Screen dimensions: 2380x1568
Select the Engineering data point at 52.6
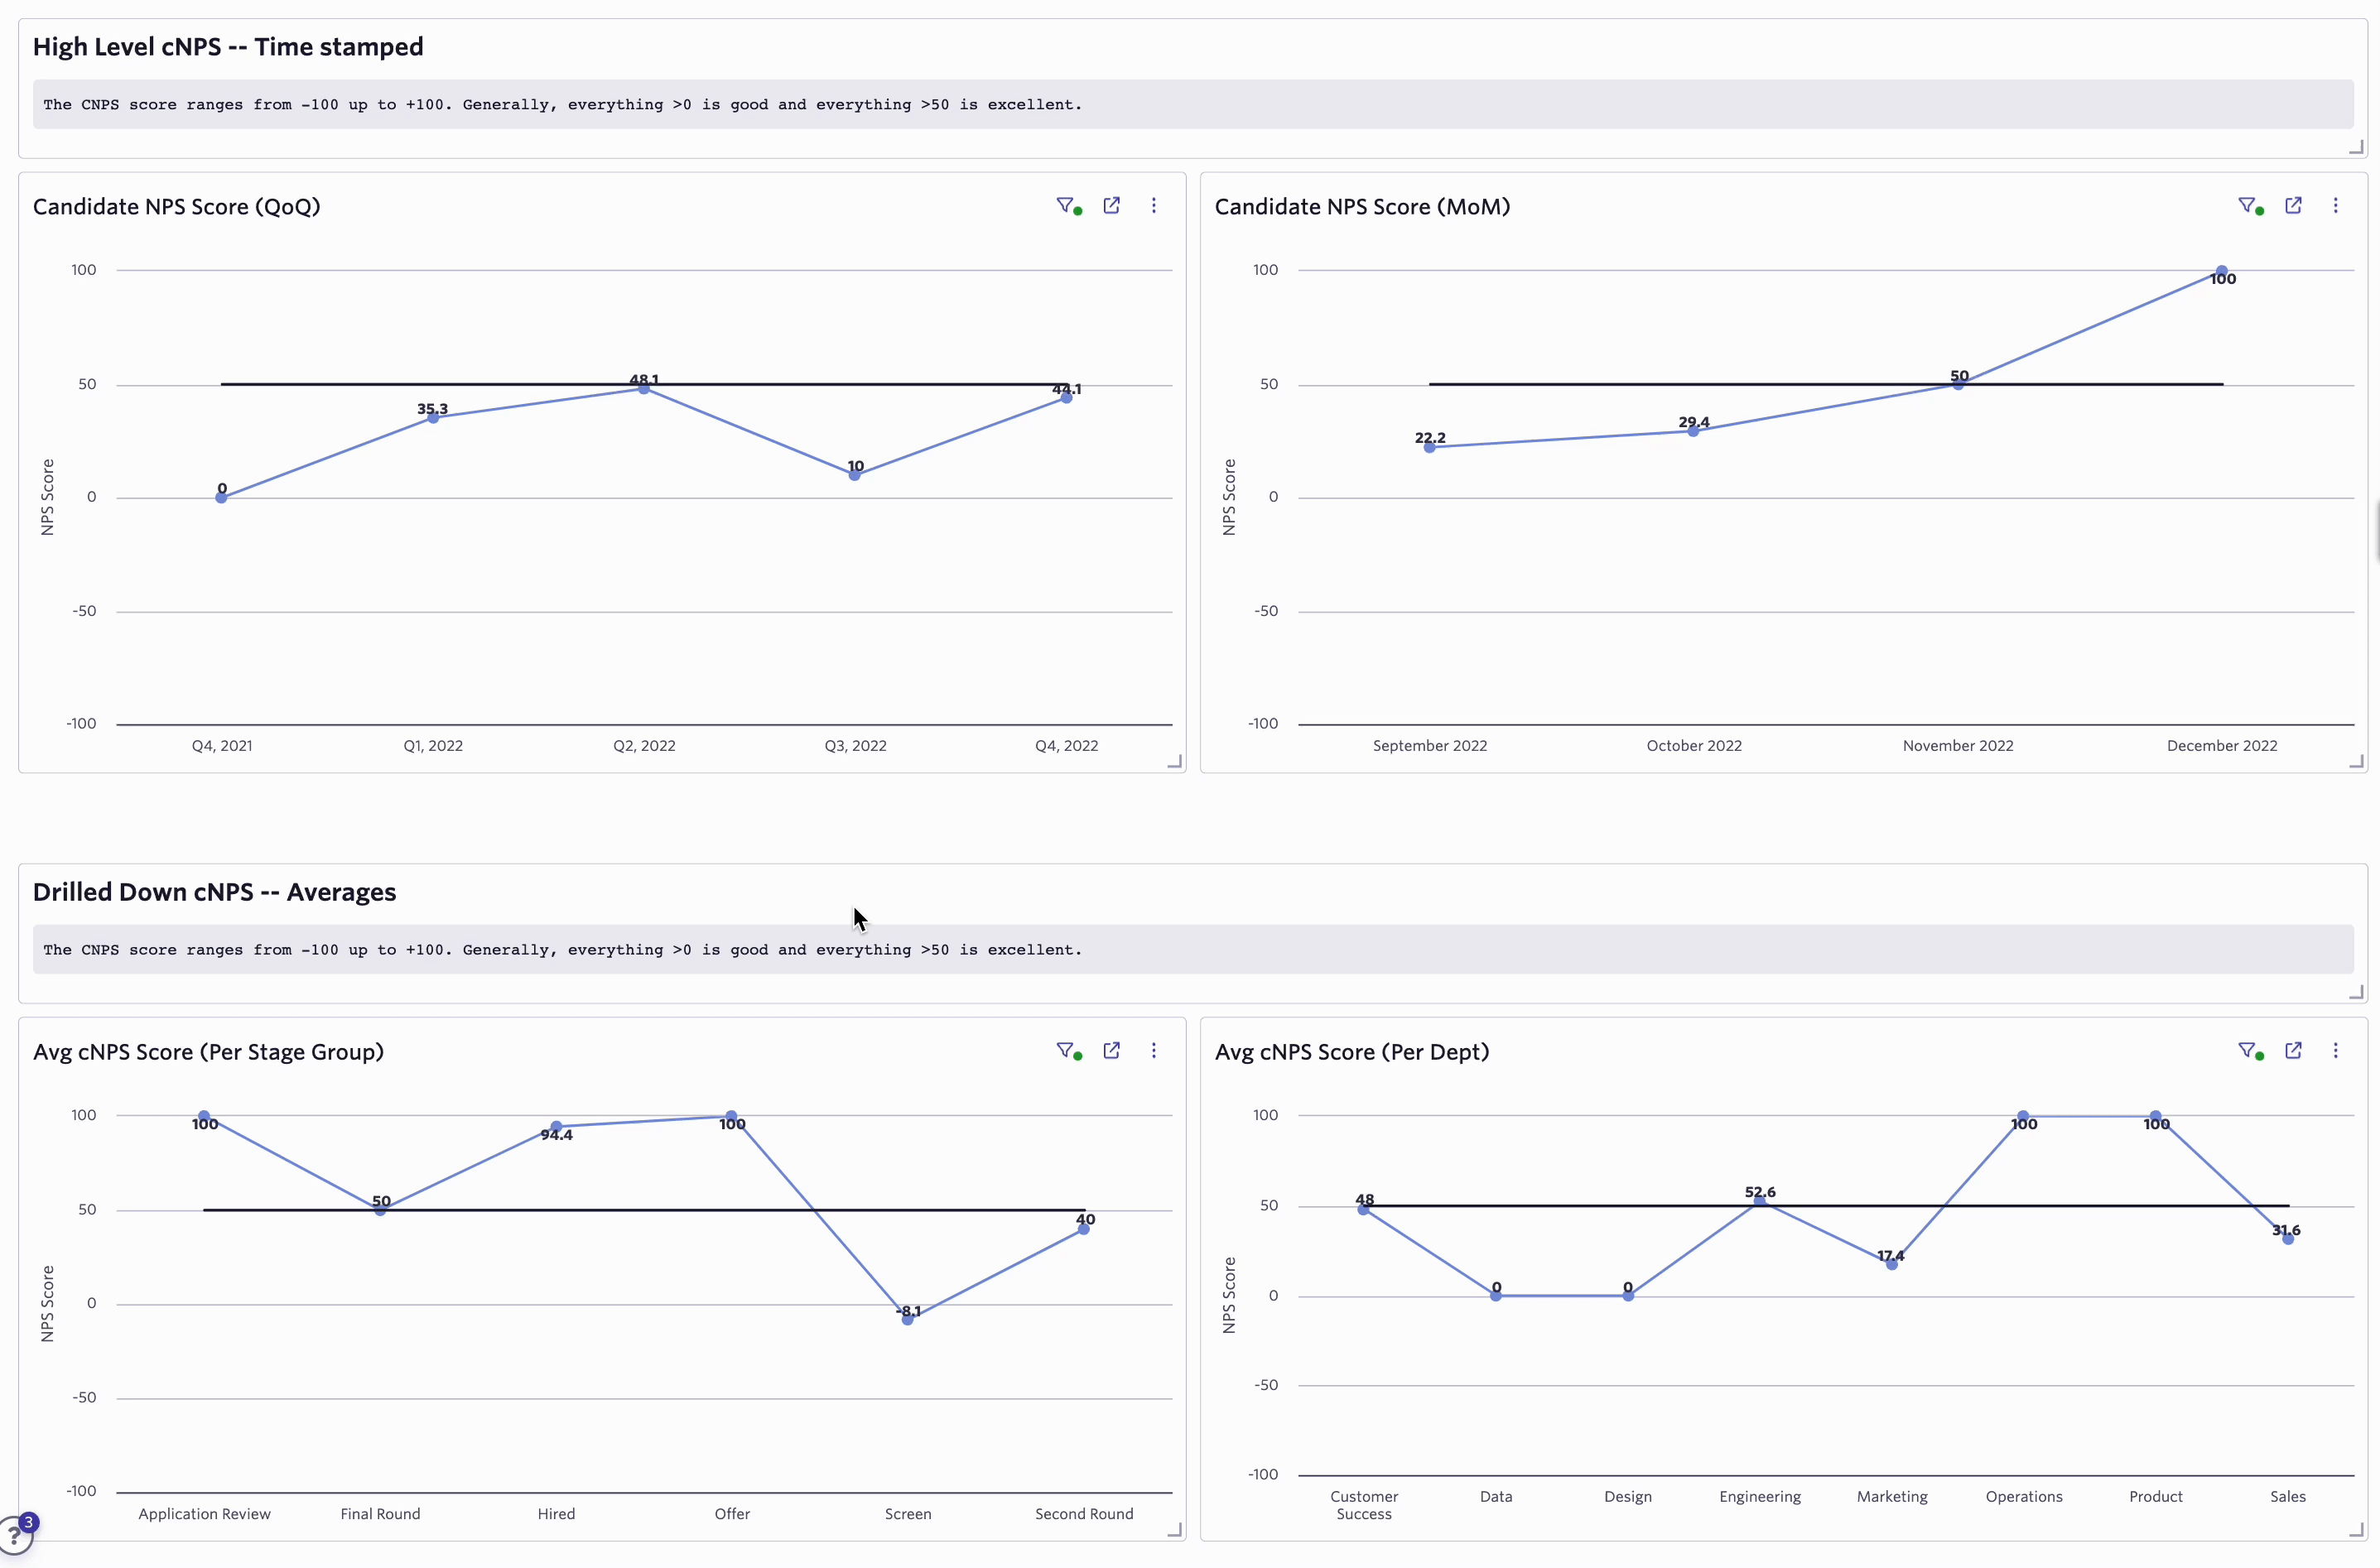(1759, 1201)
